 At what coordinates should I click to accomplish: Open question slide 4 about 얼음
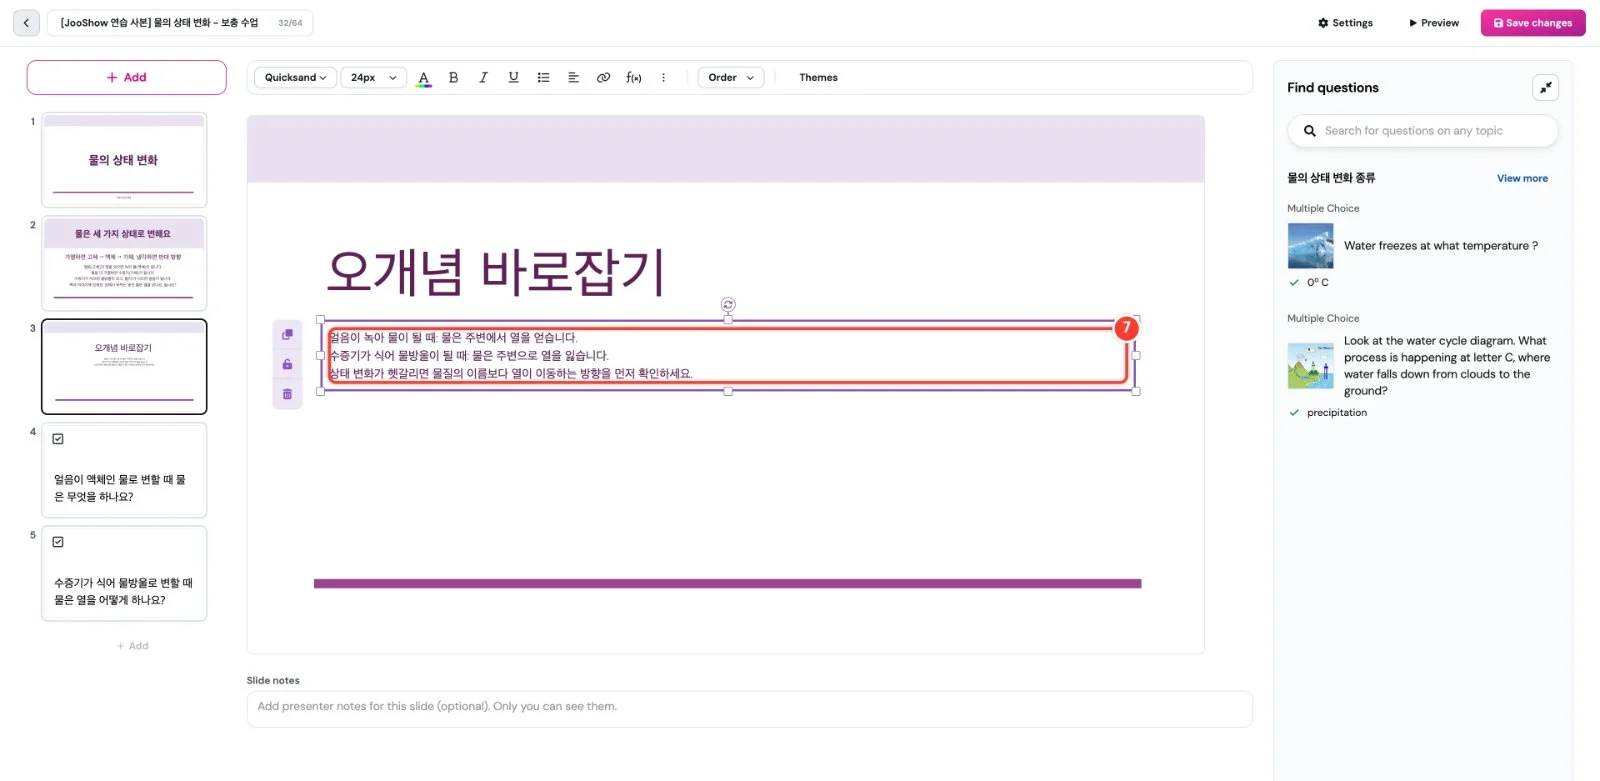[x=124, y=470]
